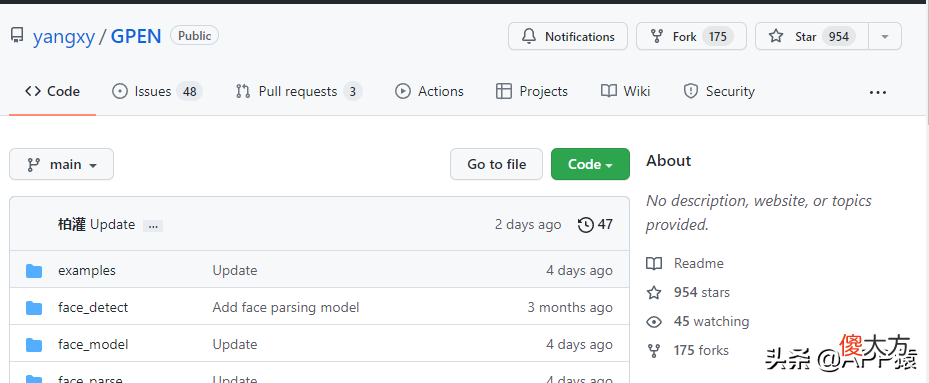This screenshot has height=383, width=929.
Task: Open the yangxy owner profile link
Action: [63, 37]
